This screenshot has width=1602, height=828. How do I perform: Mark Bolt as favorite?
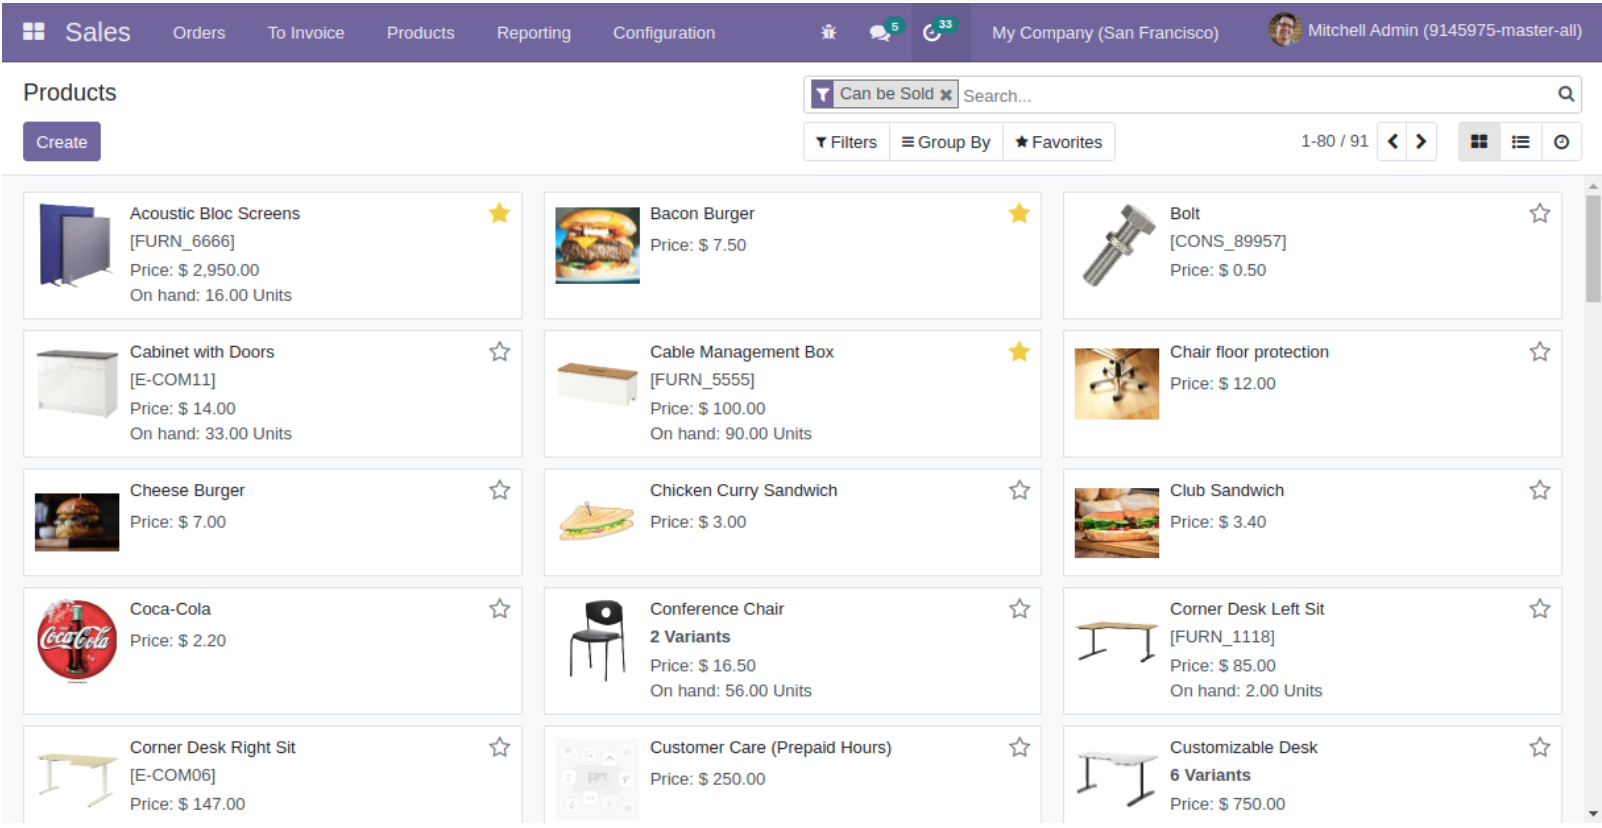coord(1539,213)
